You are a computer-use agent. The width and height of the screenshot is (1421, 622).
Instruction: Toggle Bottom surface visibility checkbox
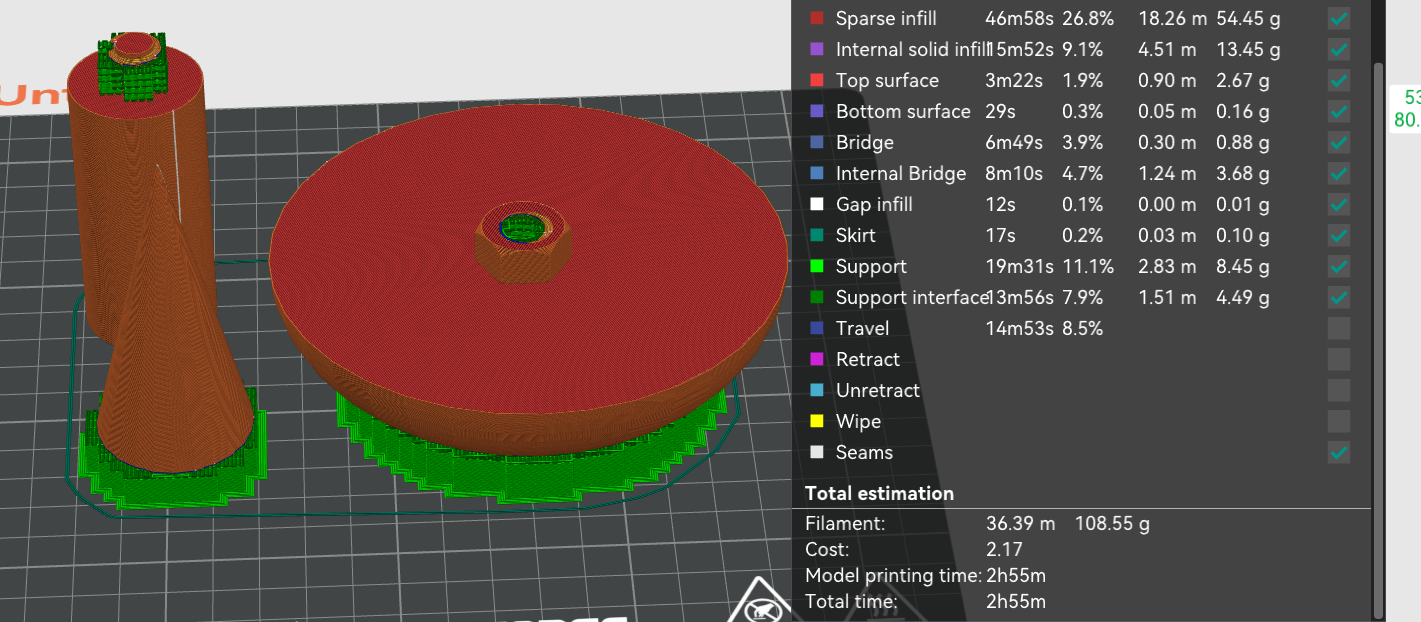coord(1339,111)
